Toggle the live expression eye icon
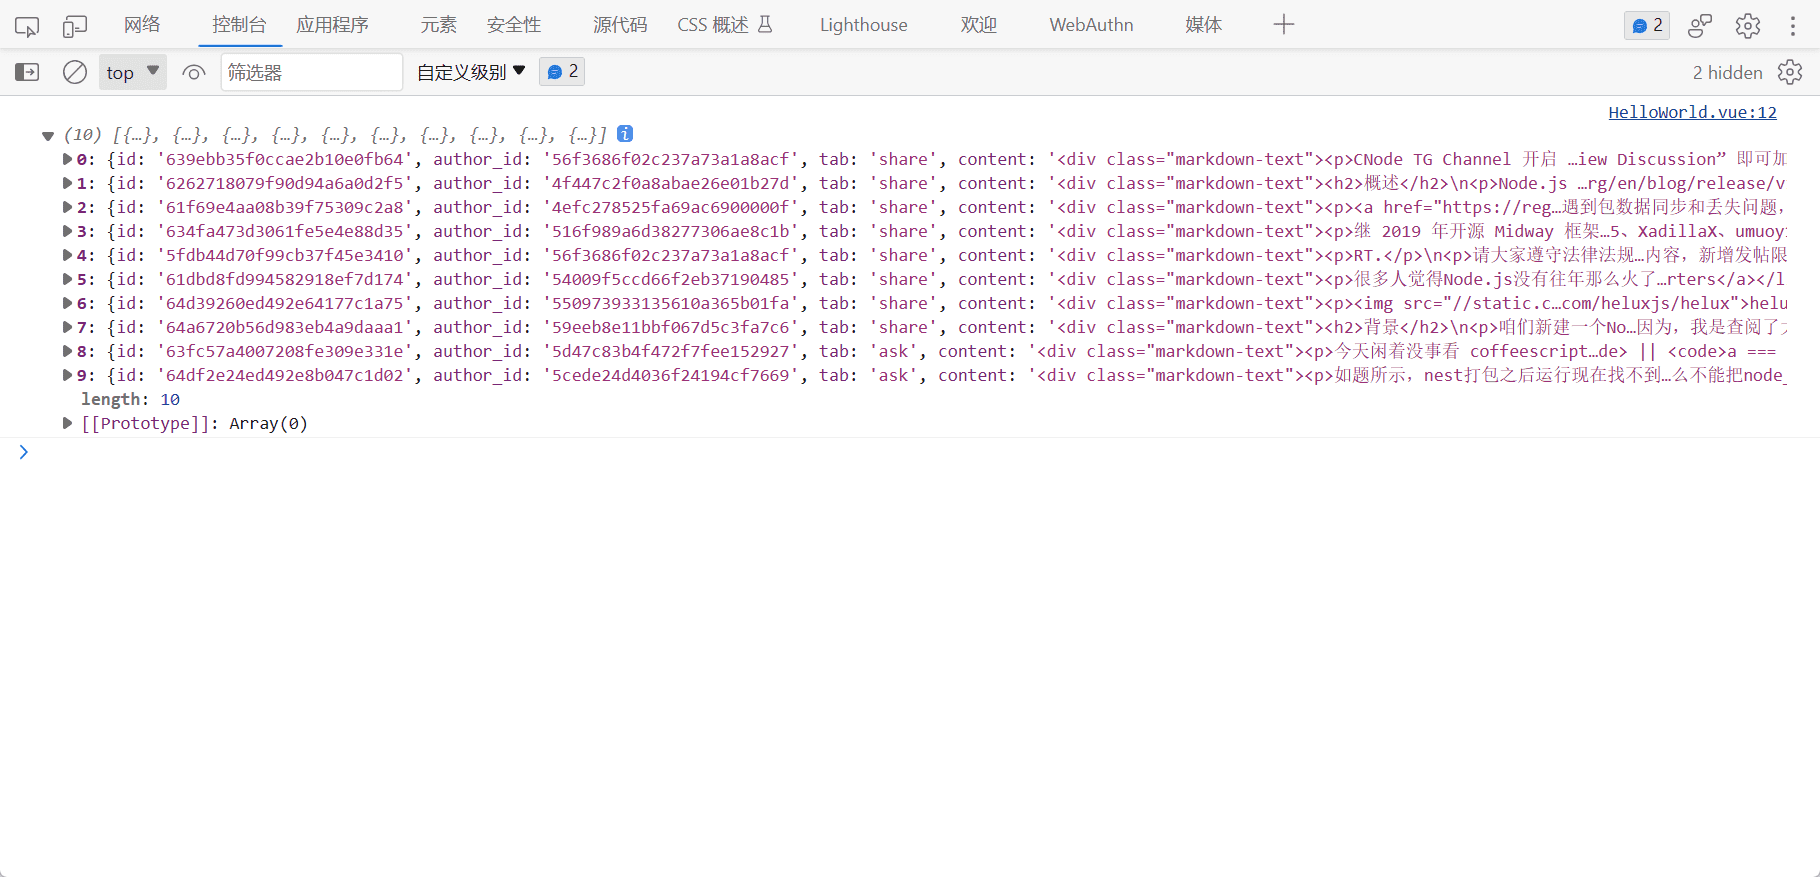 click(194, 72)
